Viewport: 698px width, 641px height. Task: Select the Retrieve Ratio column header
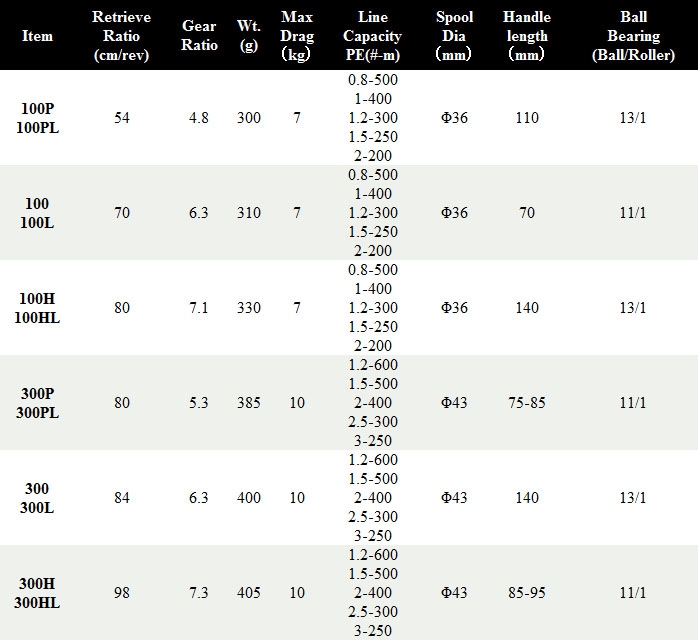coord(121,36)
